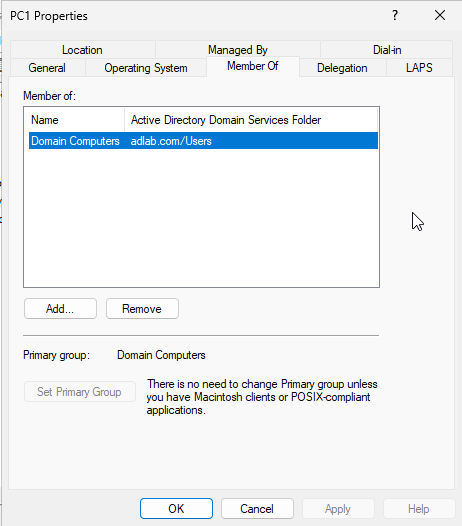Click the Remove button
This screenshot has height=526, width=462.
(142, 309)
